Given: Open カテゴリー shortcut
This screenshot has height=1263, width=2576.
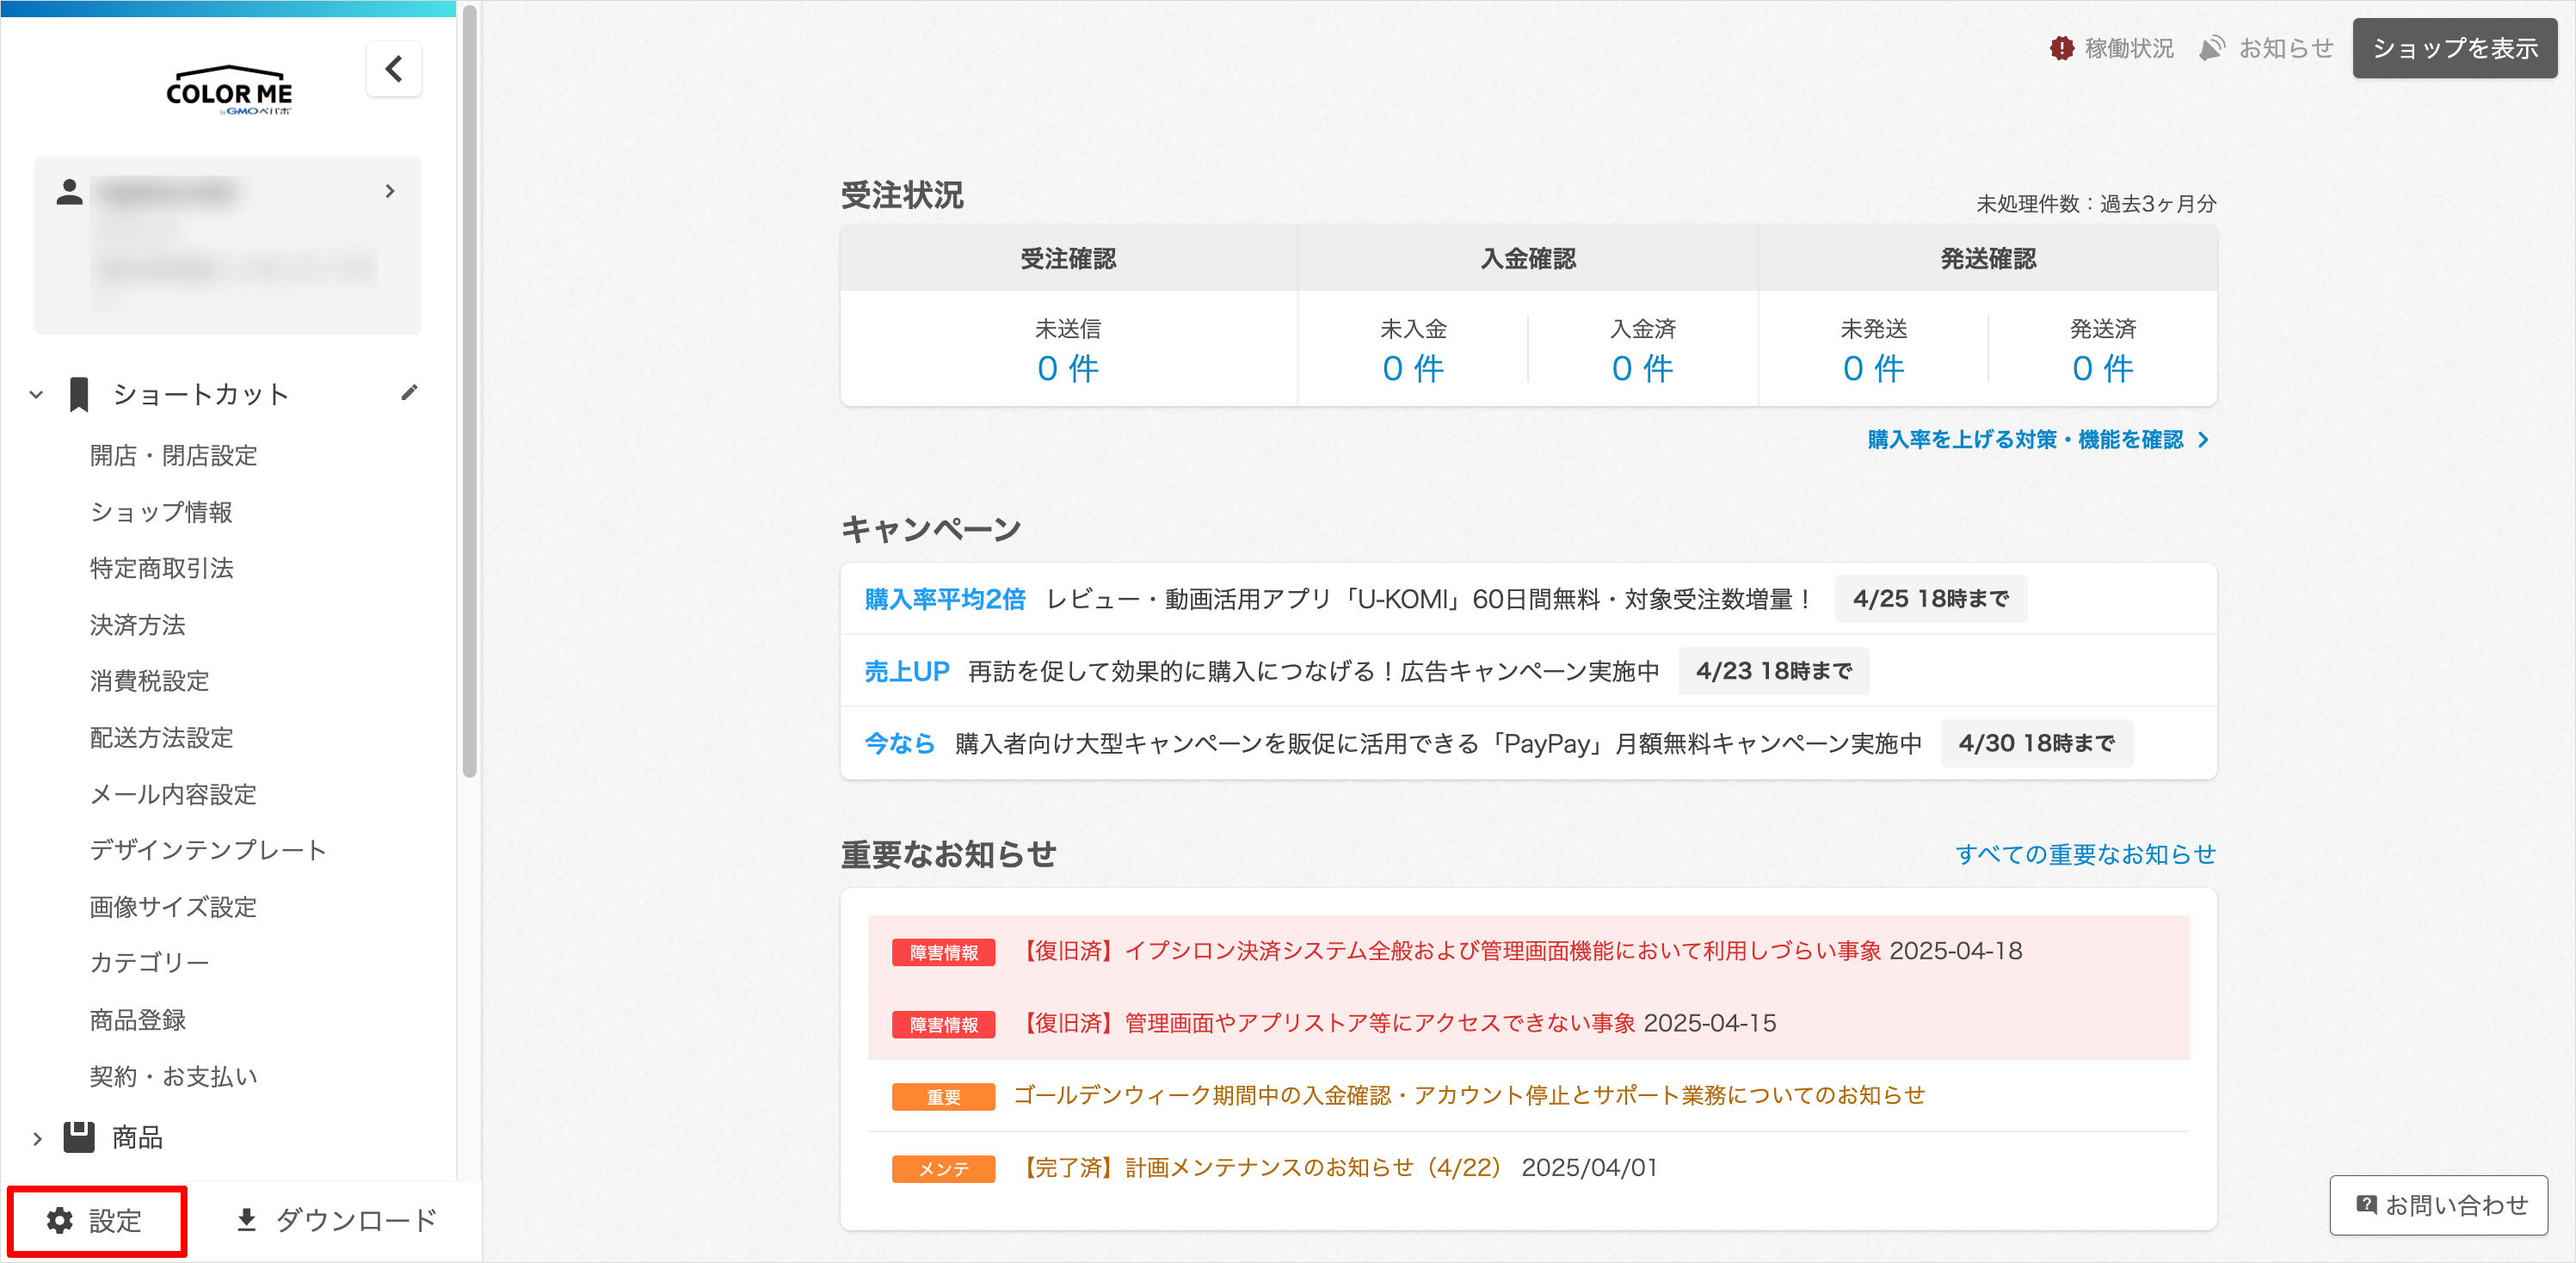Looking at the screenshot, I should coord(149,963).
